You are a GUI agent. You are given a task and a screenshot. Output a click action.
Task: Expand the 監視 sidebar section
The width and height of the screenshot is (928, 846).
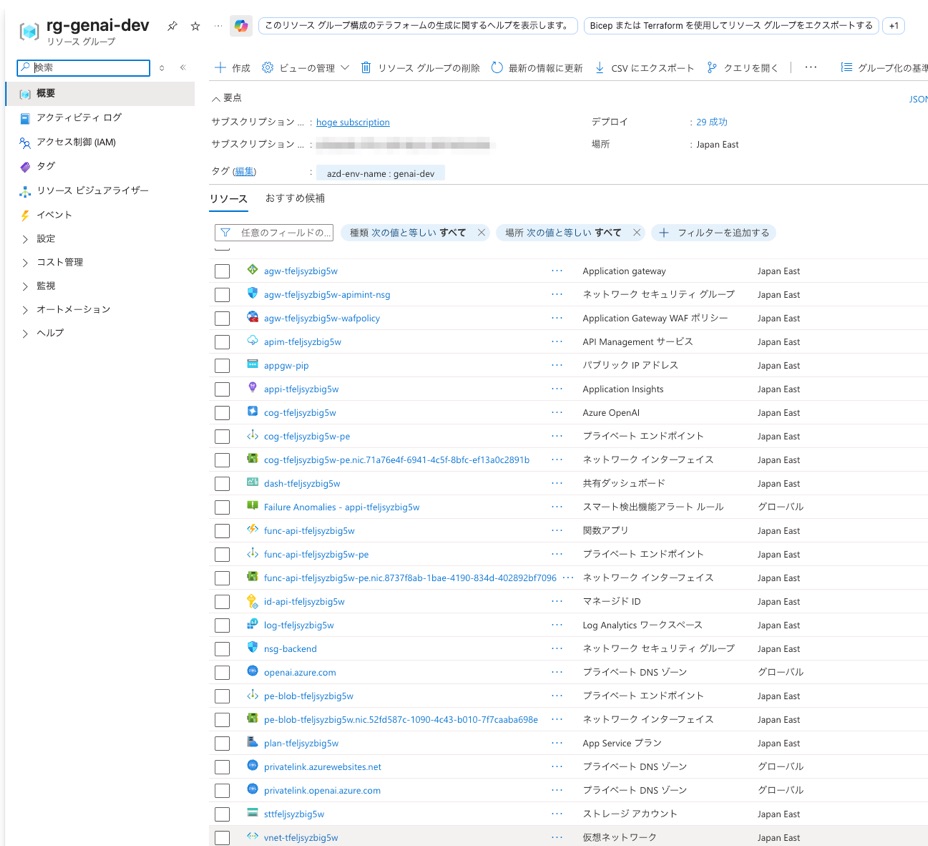point(25,286)
